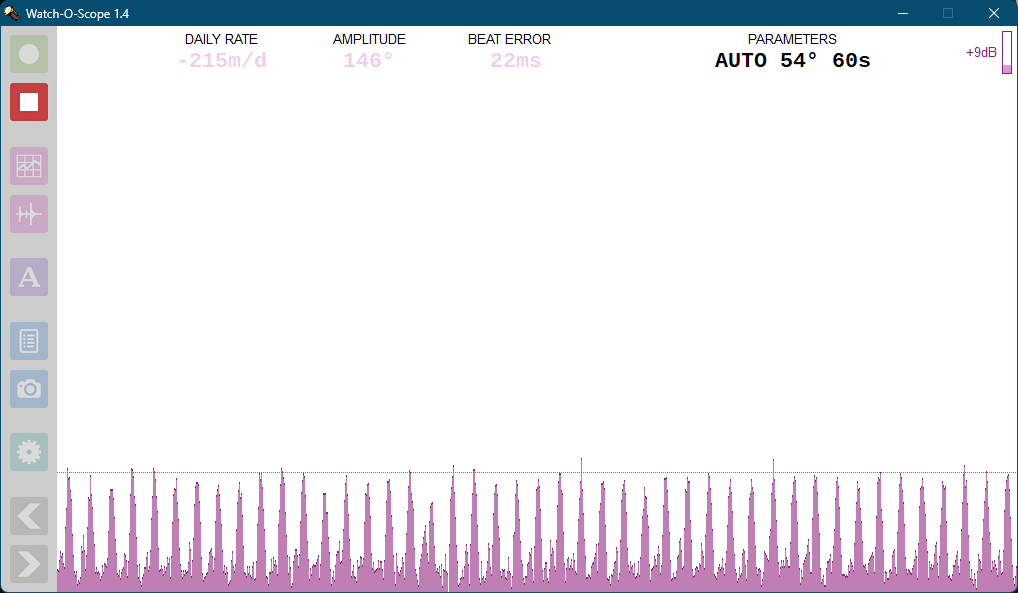Open settings with the gear icon

pyautogui.click(x=29, y=452)
